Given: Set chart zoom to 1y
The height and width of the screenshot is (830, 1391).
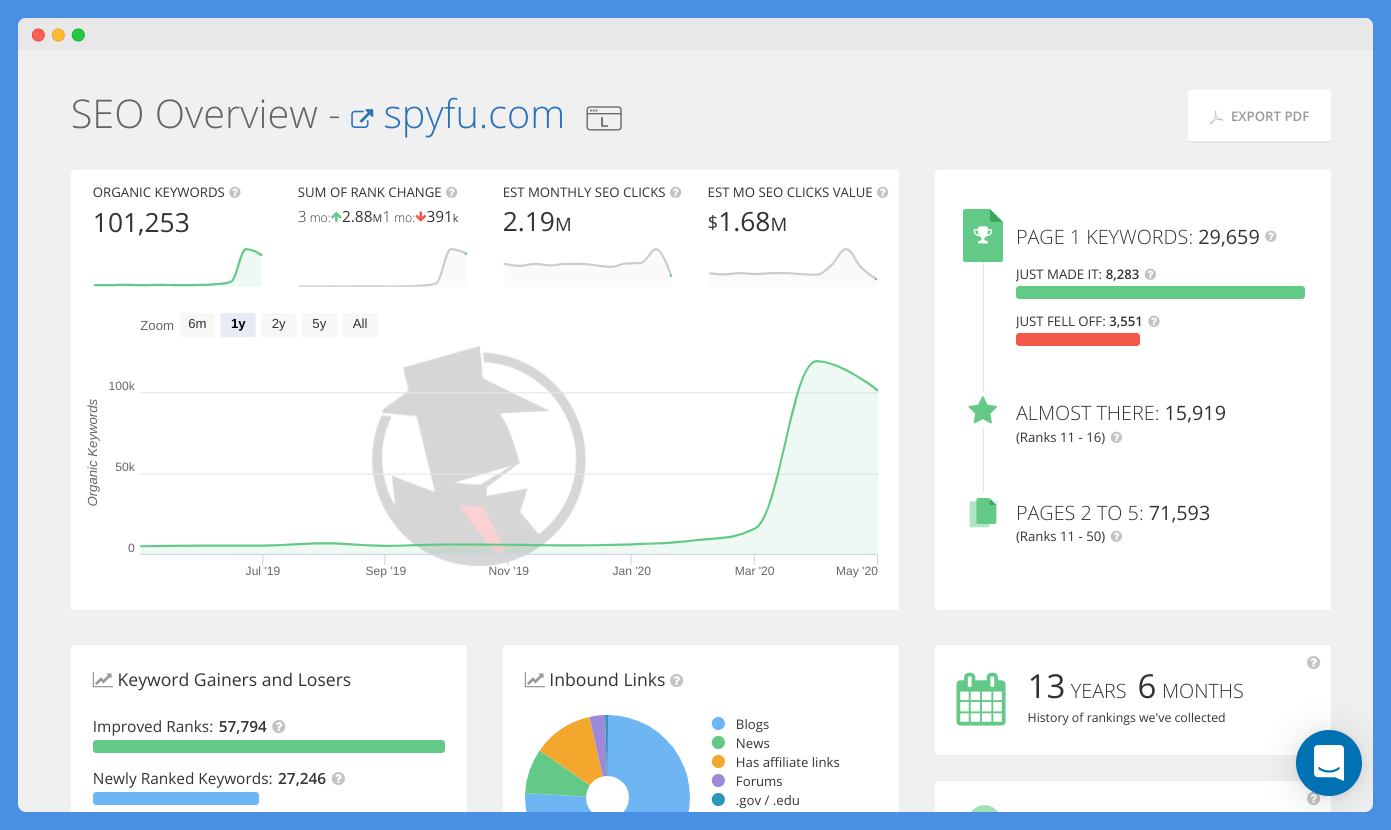Looking at the screenshot, I should [238, 324].
